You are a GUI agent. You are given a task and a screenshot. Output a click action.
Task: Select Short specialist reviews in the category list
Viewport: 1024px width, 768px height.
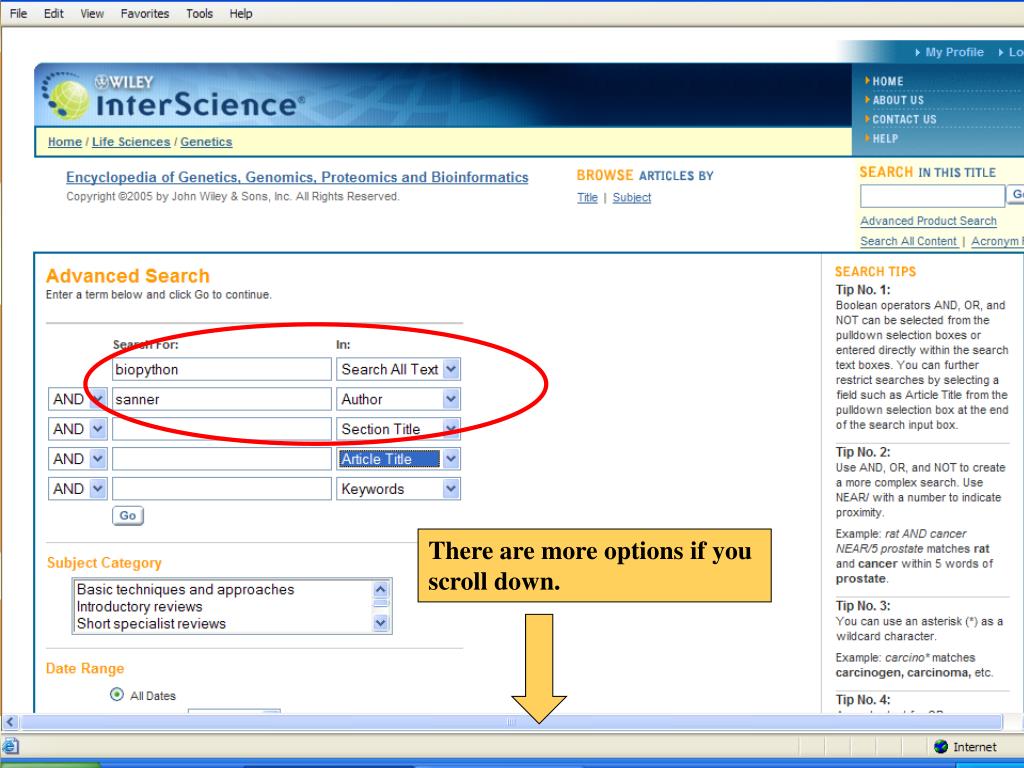point(151,624)
